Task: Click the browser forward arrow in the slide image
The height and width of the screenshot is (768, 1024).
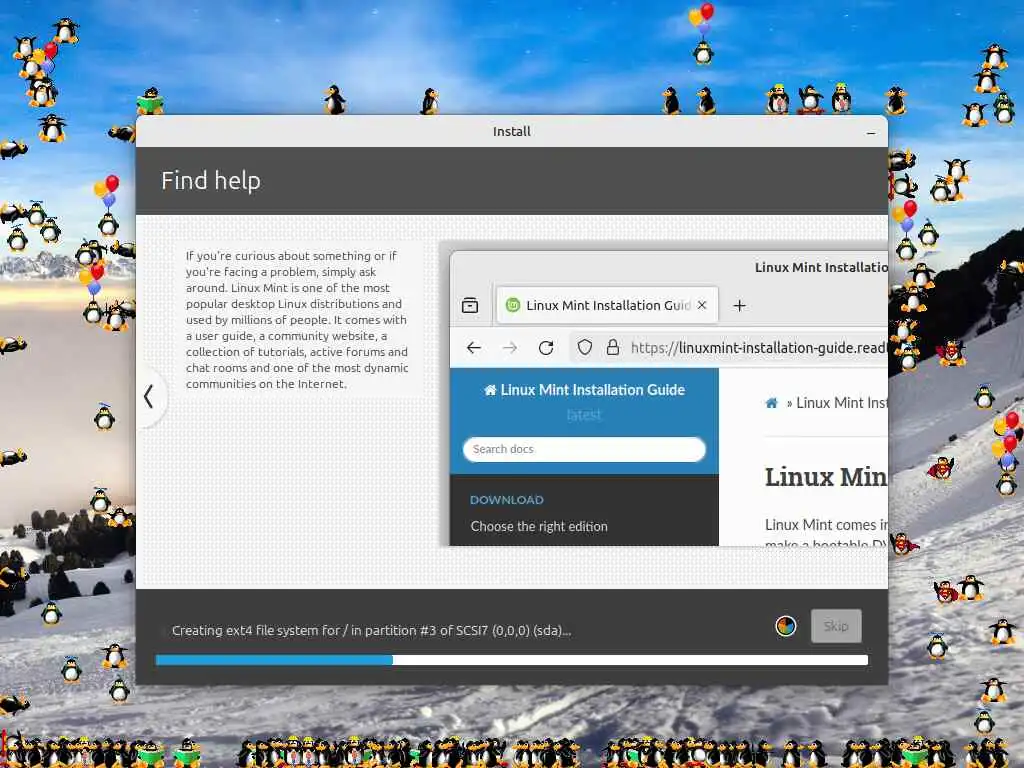Action: (510, 348)
